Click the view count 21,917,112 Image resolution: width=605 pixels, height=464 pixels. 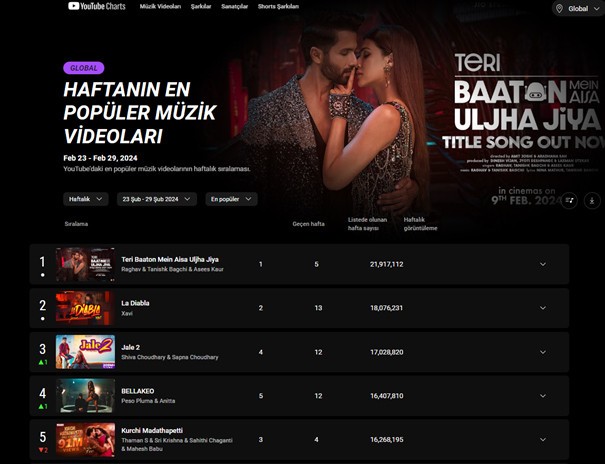tap(387, 264)
